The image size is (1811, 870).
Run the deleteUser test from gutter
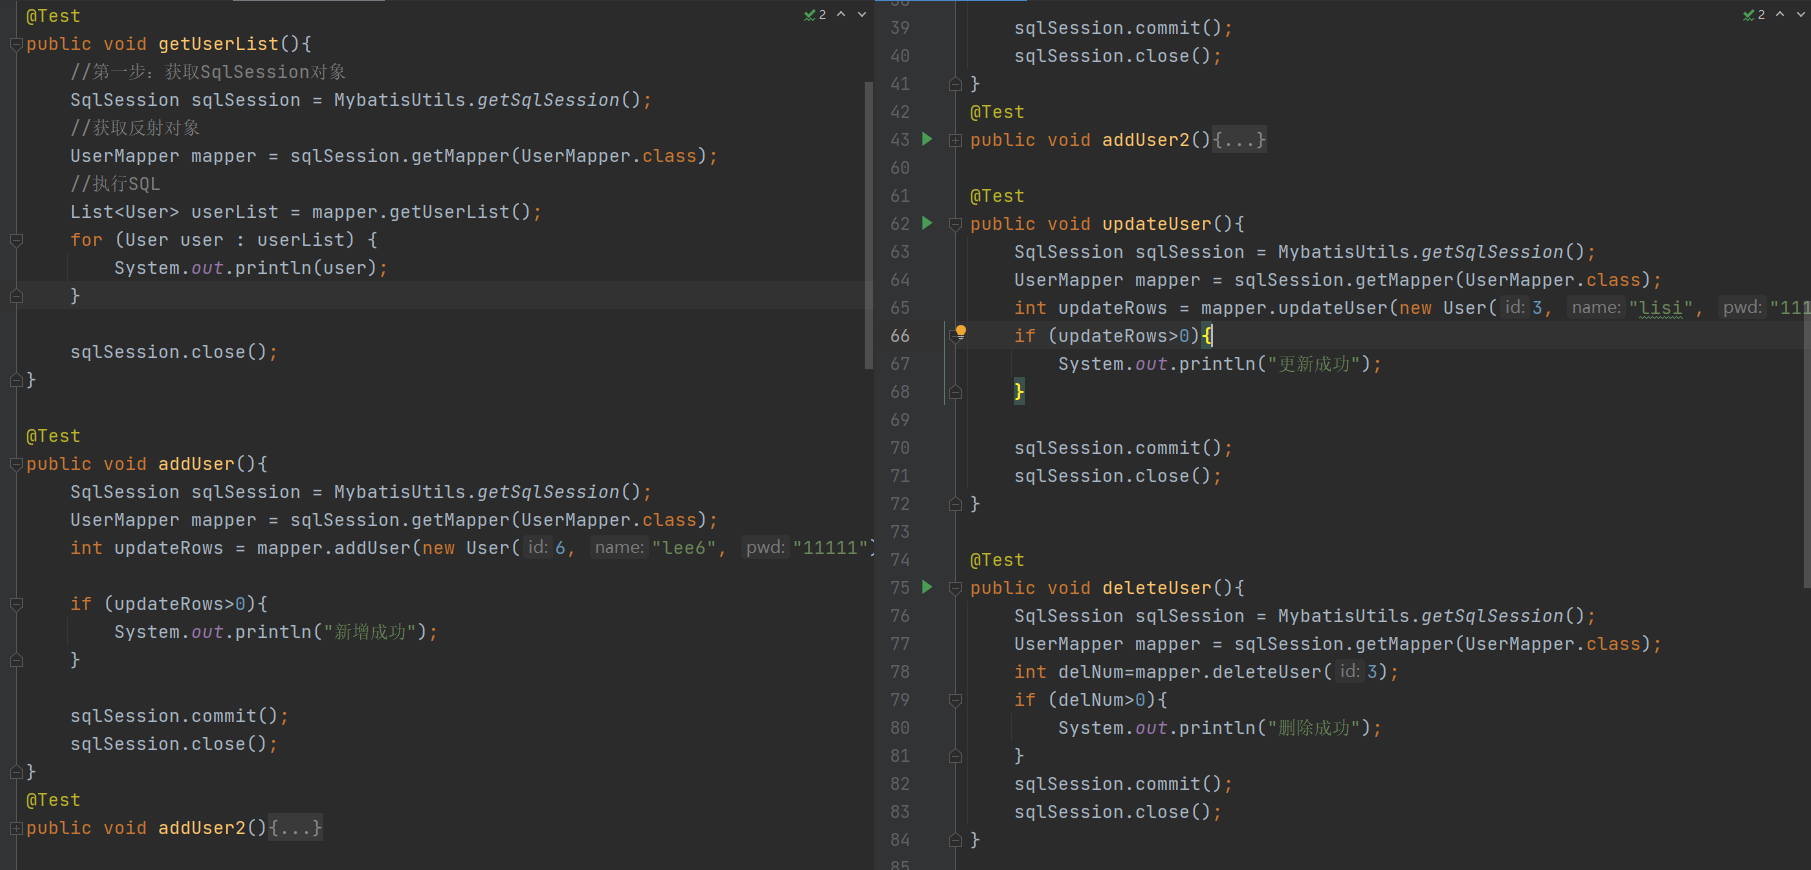coord(927,587)
